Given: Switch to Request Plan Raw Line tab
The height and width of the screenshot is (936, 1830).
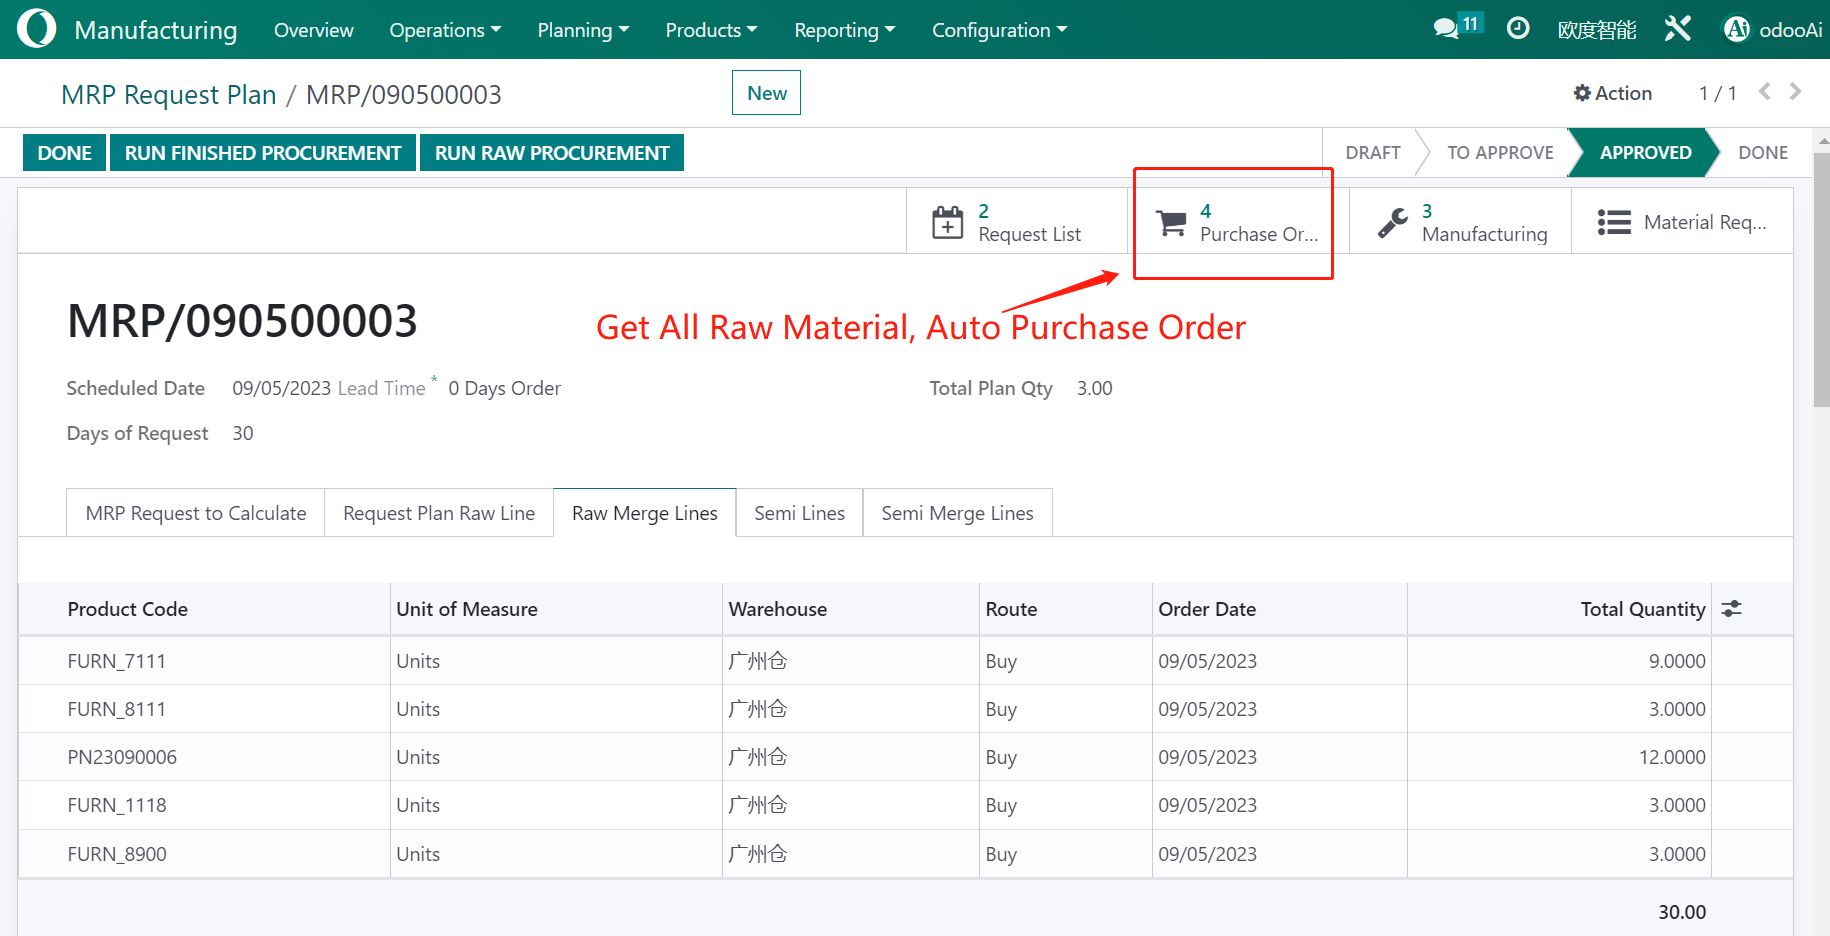Looking at the screenshot, I should point(439,513).
